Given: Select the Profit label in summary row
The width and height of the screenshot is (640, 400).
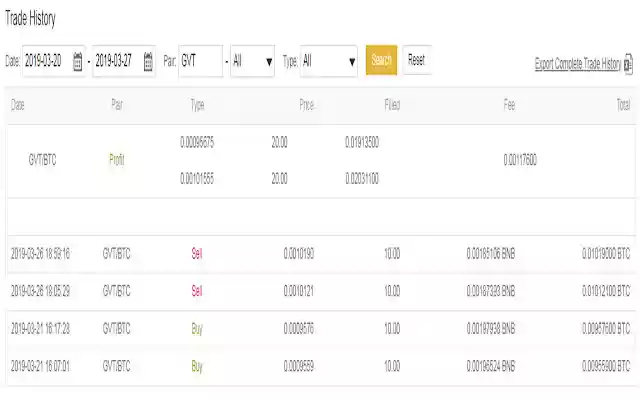Looking at the screenshot, I should pyautogui.click(x=116, y=160).
